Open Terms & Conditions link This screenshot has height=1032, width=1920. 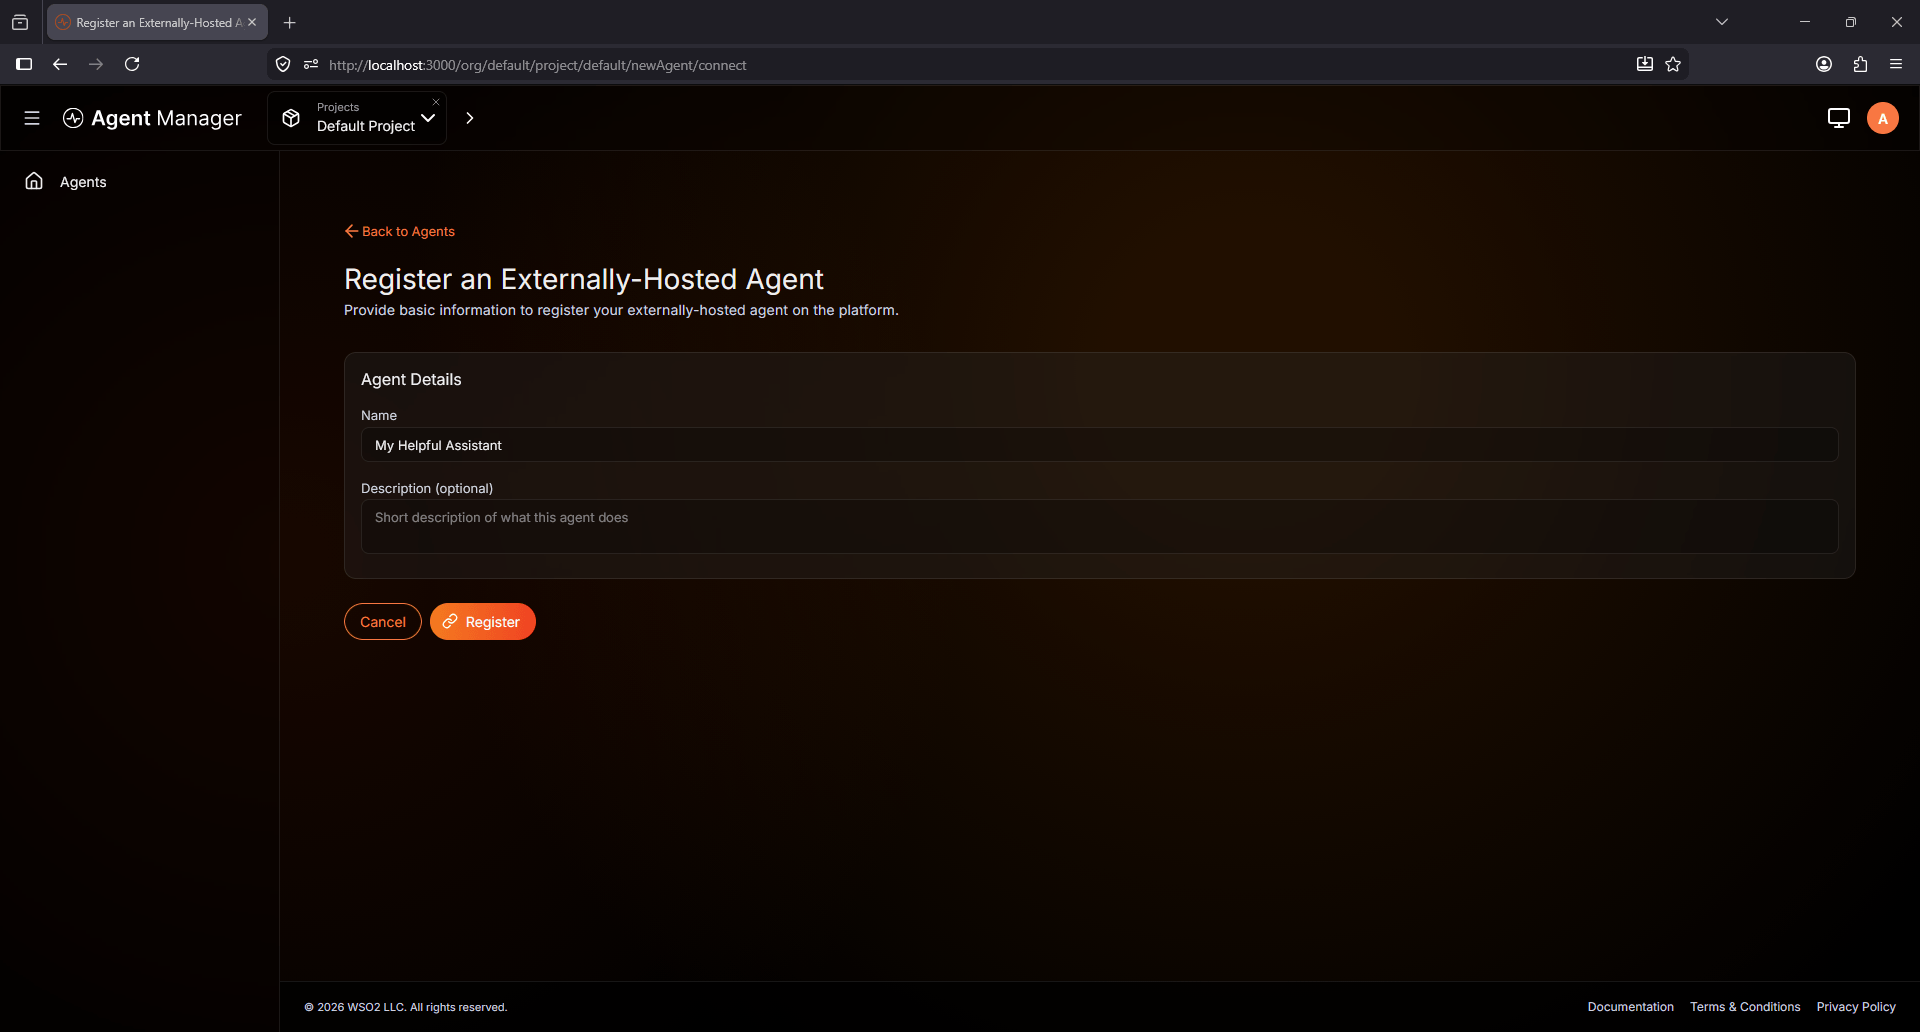click(1745, 1007)
